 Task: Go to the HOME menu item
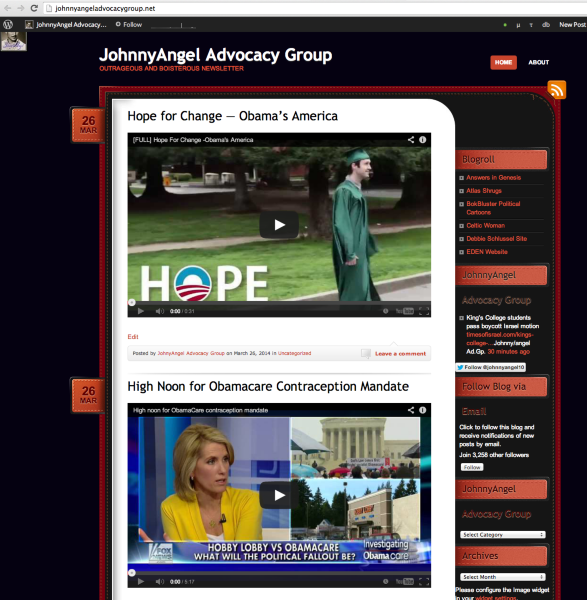coord(503,62)
